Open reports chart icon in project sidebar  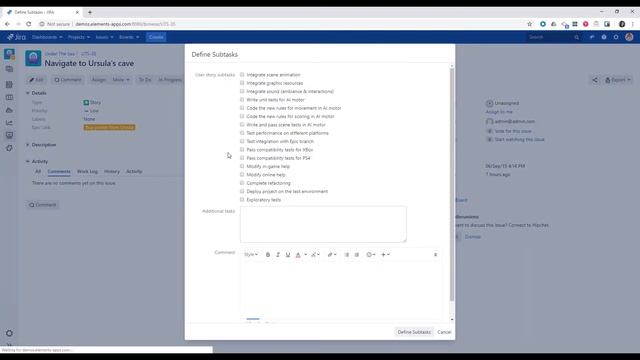tap(9, 122)
